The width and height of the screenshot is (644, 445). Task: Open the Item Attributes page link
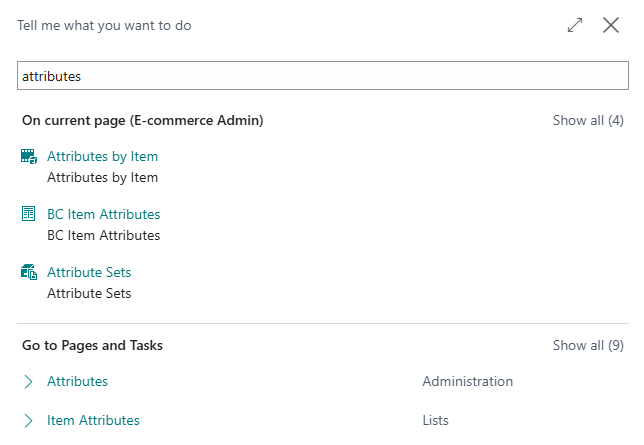coord(93,420)
